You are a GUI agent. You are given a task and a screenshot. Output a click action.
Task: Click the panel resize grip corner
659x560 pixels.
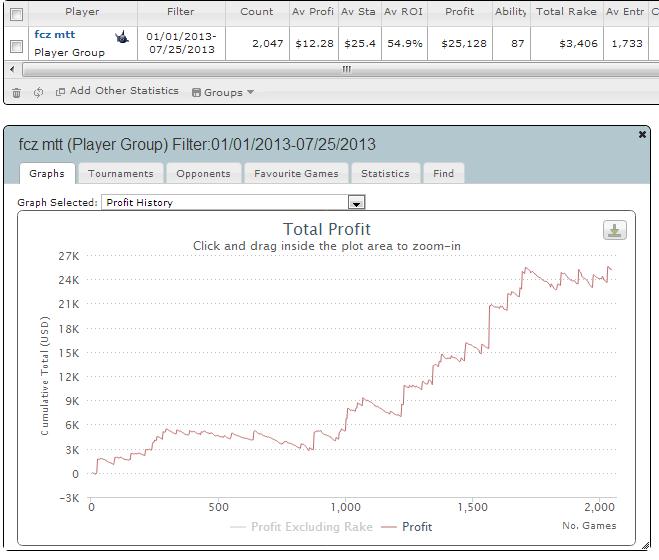click(x=646, y=546)
